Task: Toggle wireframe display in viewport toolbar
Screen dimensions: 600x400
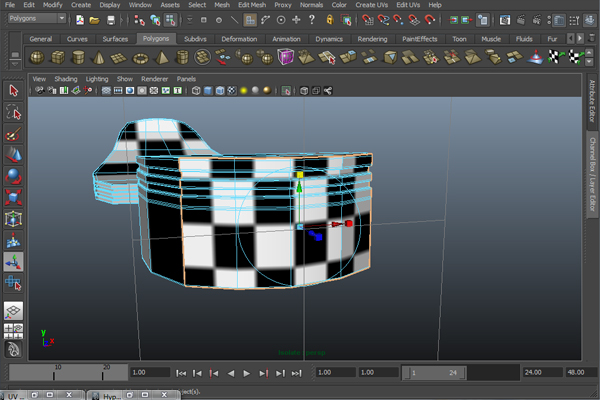Action: [196, 91]
